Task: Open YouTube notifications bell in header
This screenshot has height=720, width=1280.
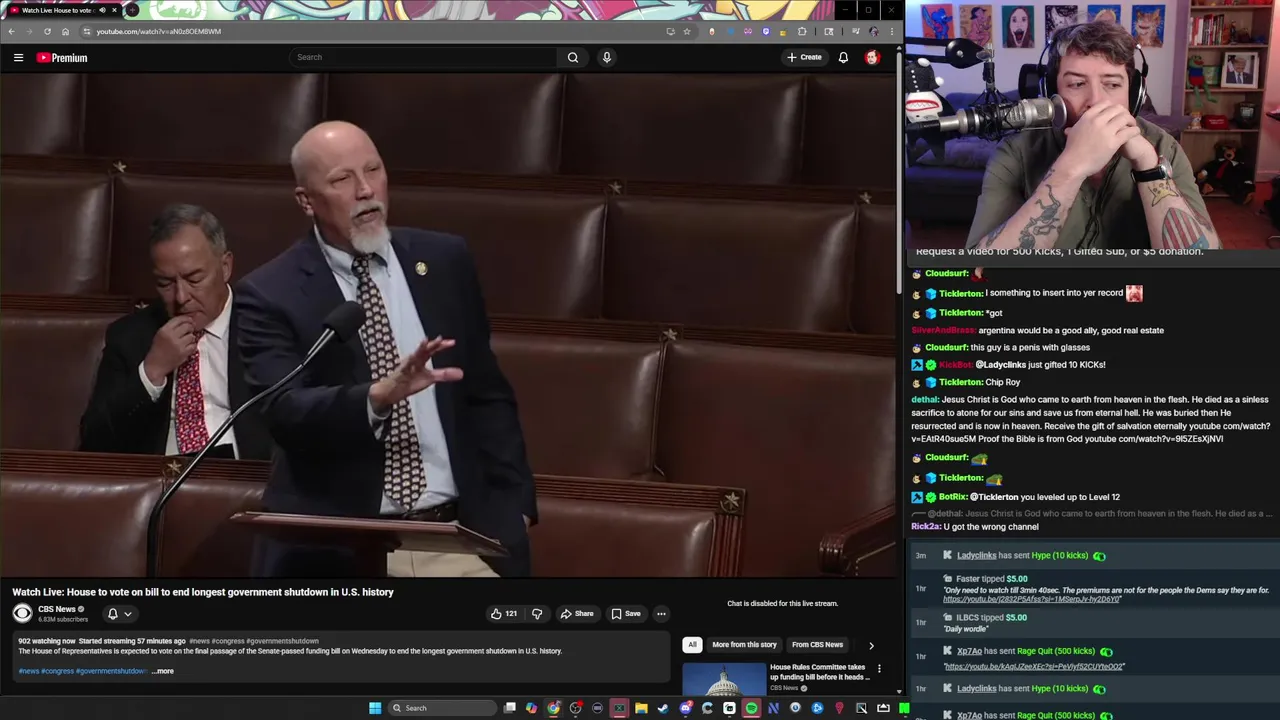Action: [x=843, y=57]
